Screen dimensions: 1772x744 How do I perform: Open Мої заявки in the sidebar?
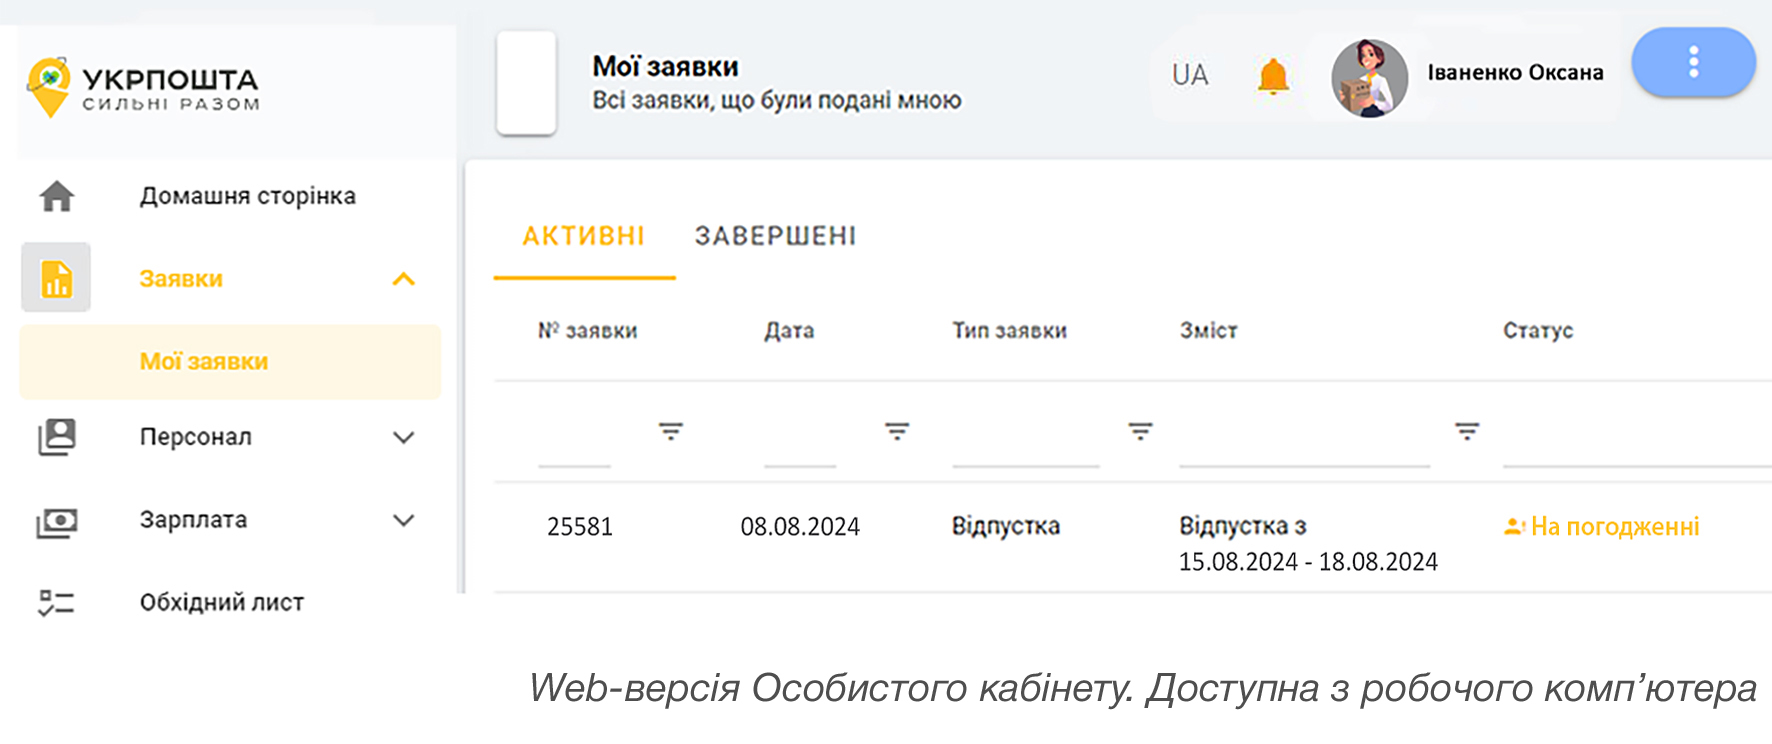tap(204, 362)
